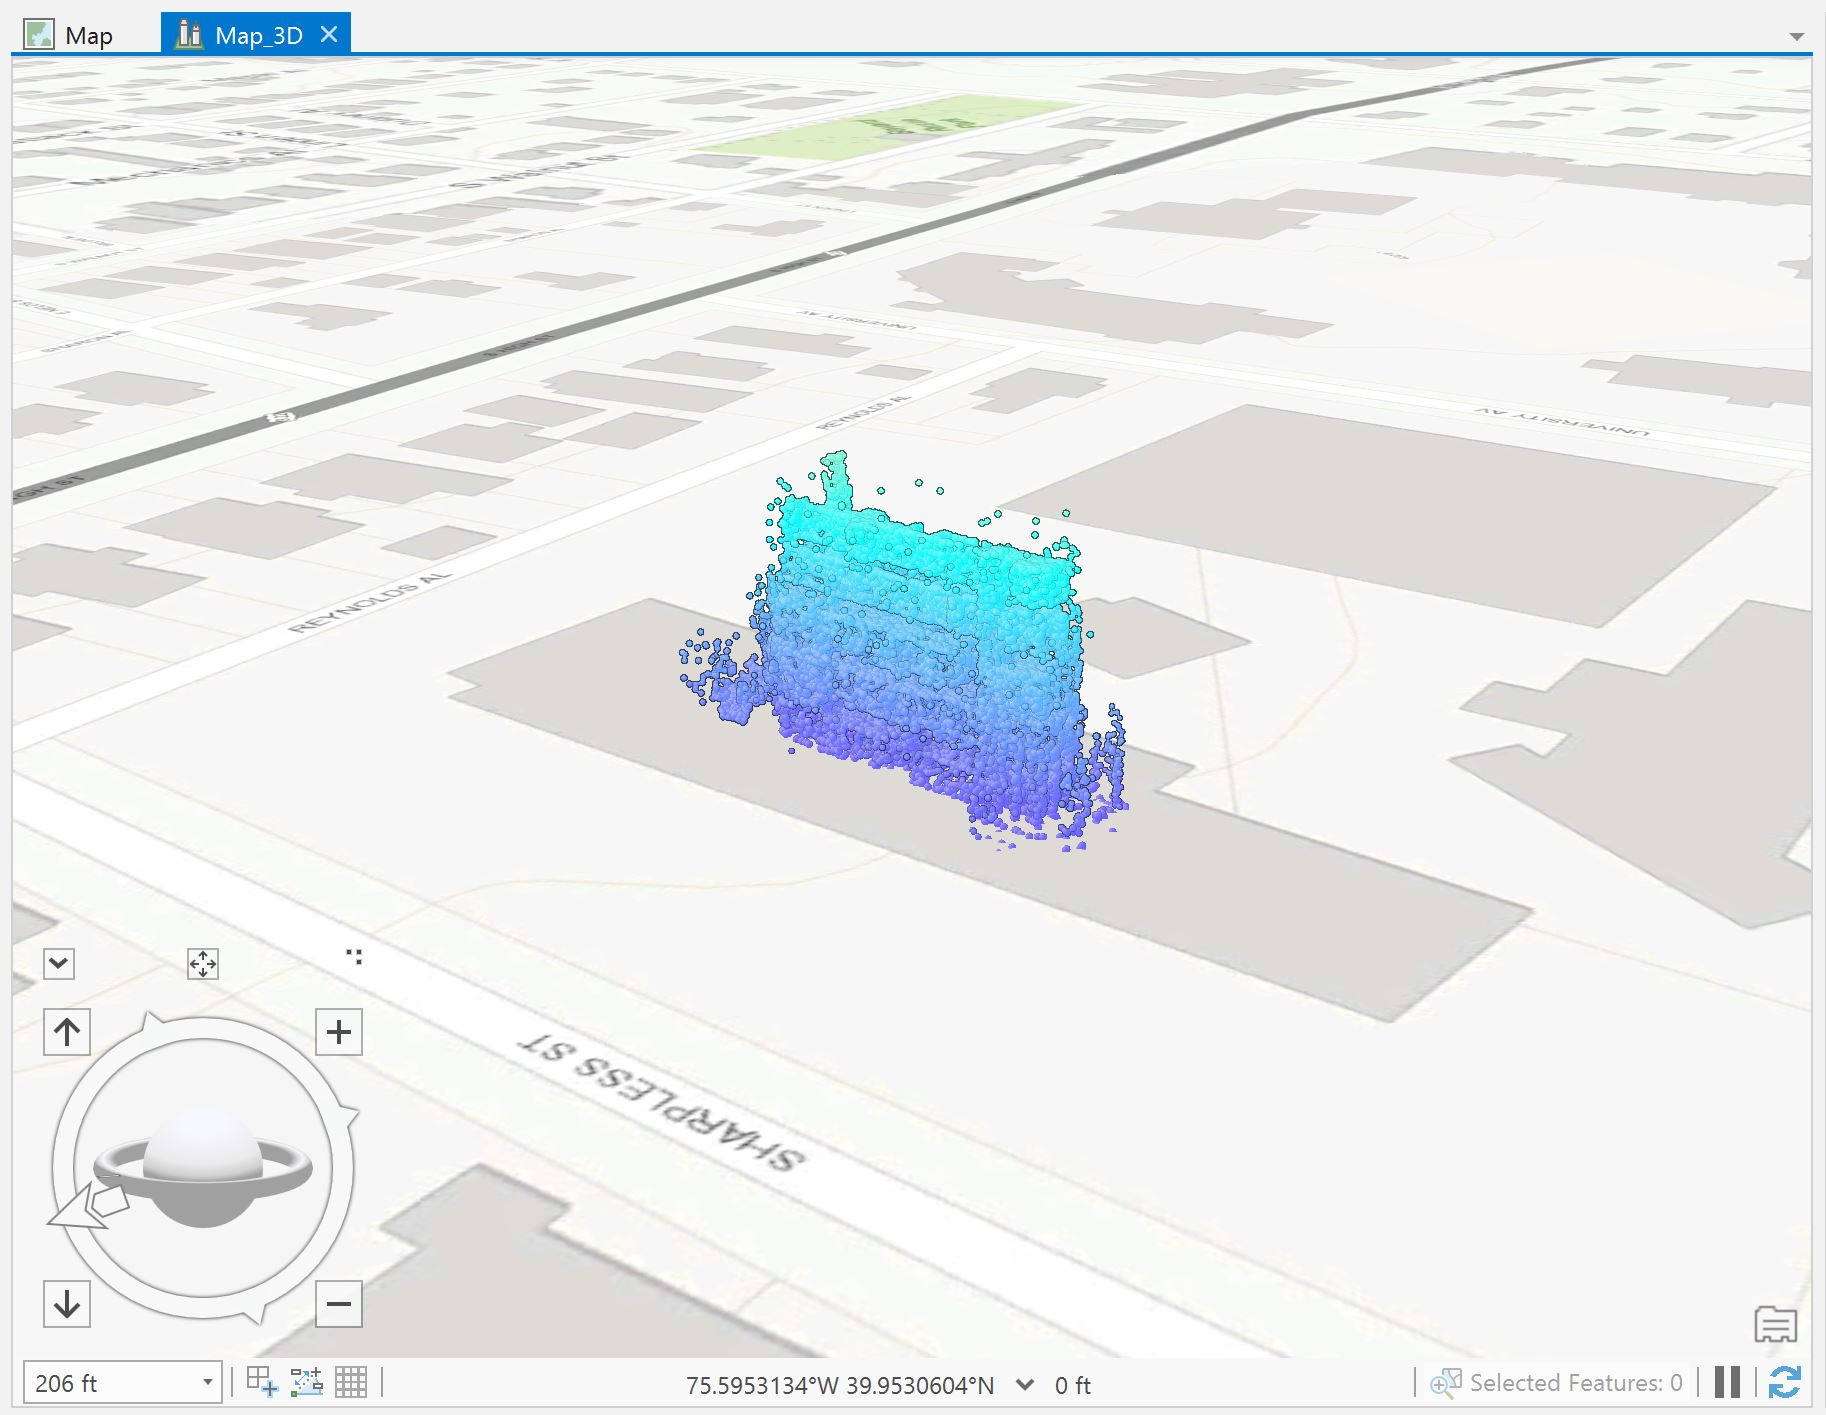Zoom in with navigator plus button
The width and height of the screenshot is (1826, 1415).
coord(339,1032)
